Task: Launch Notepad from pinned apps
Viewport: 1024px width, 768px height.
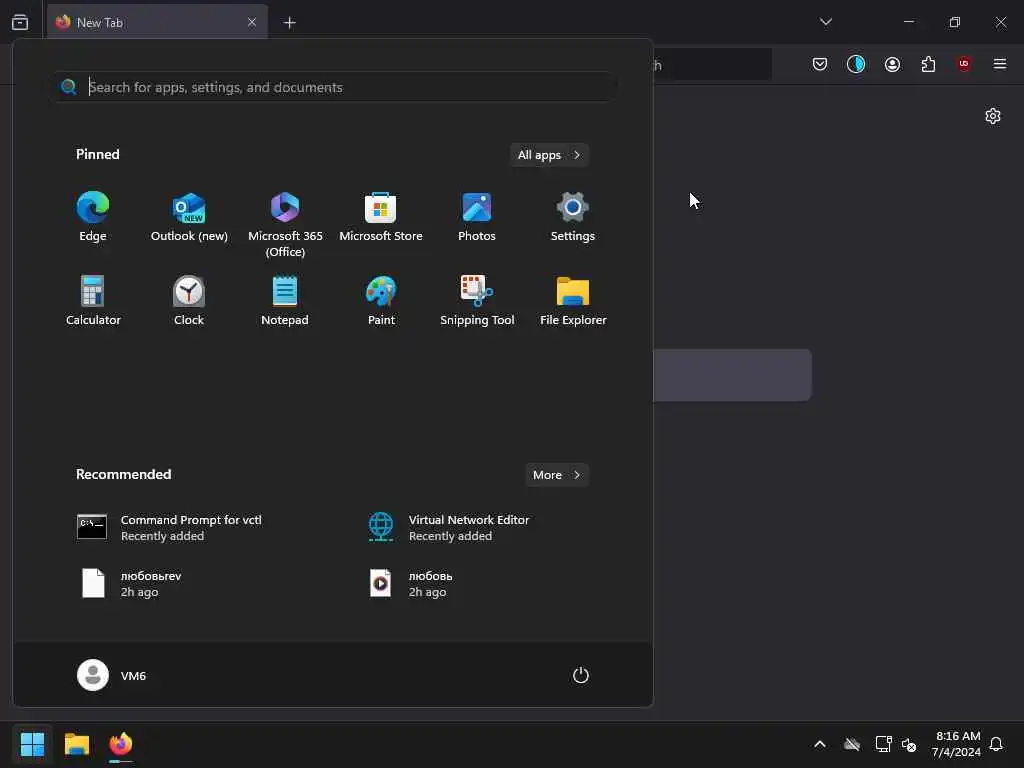Action: tap(285, 301)
